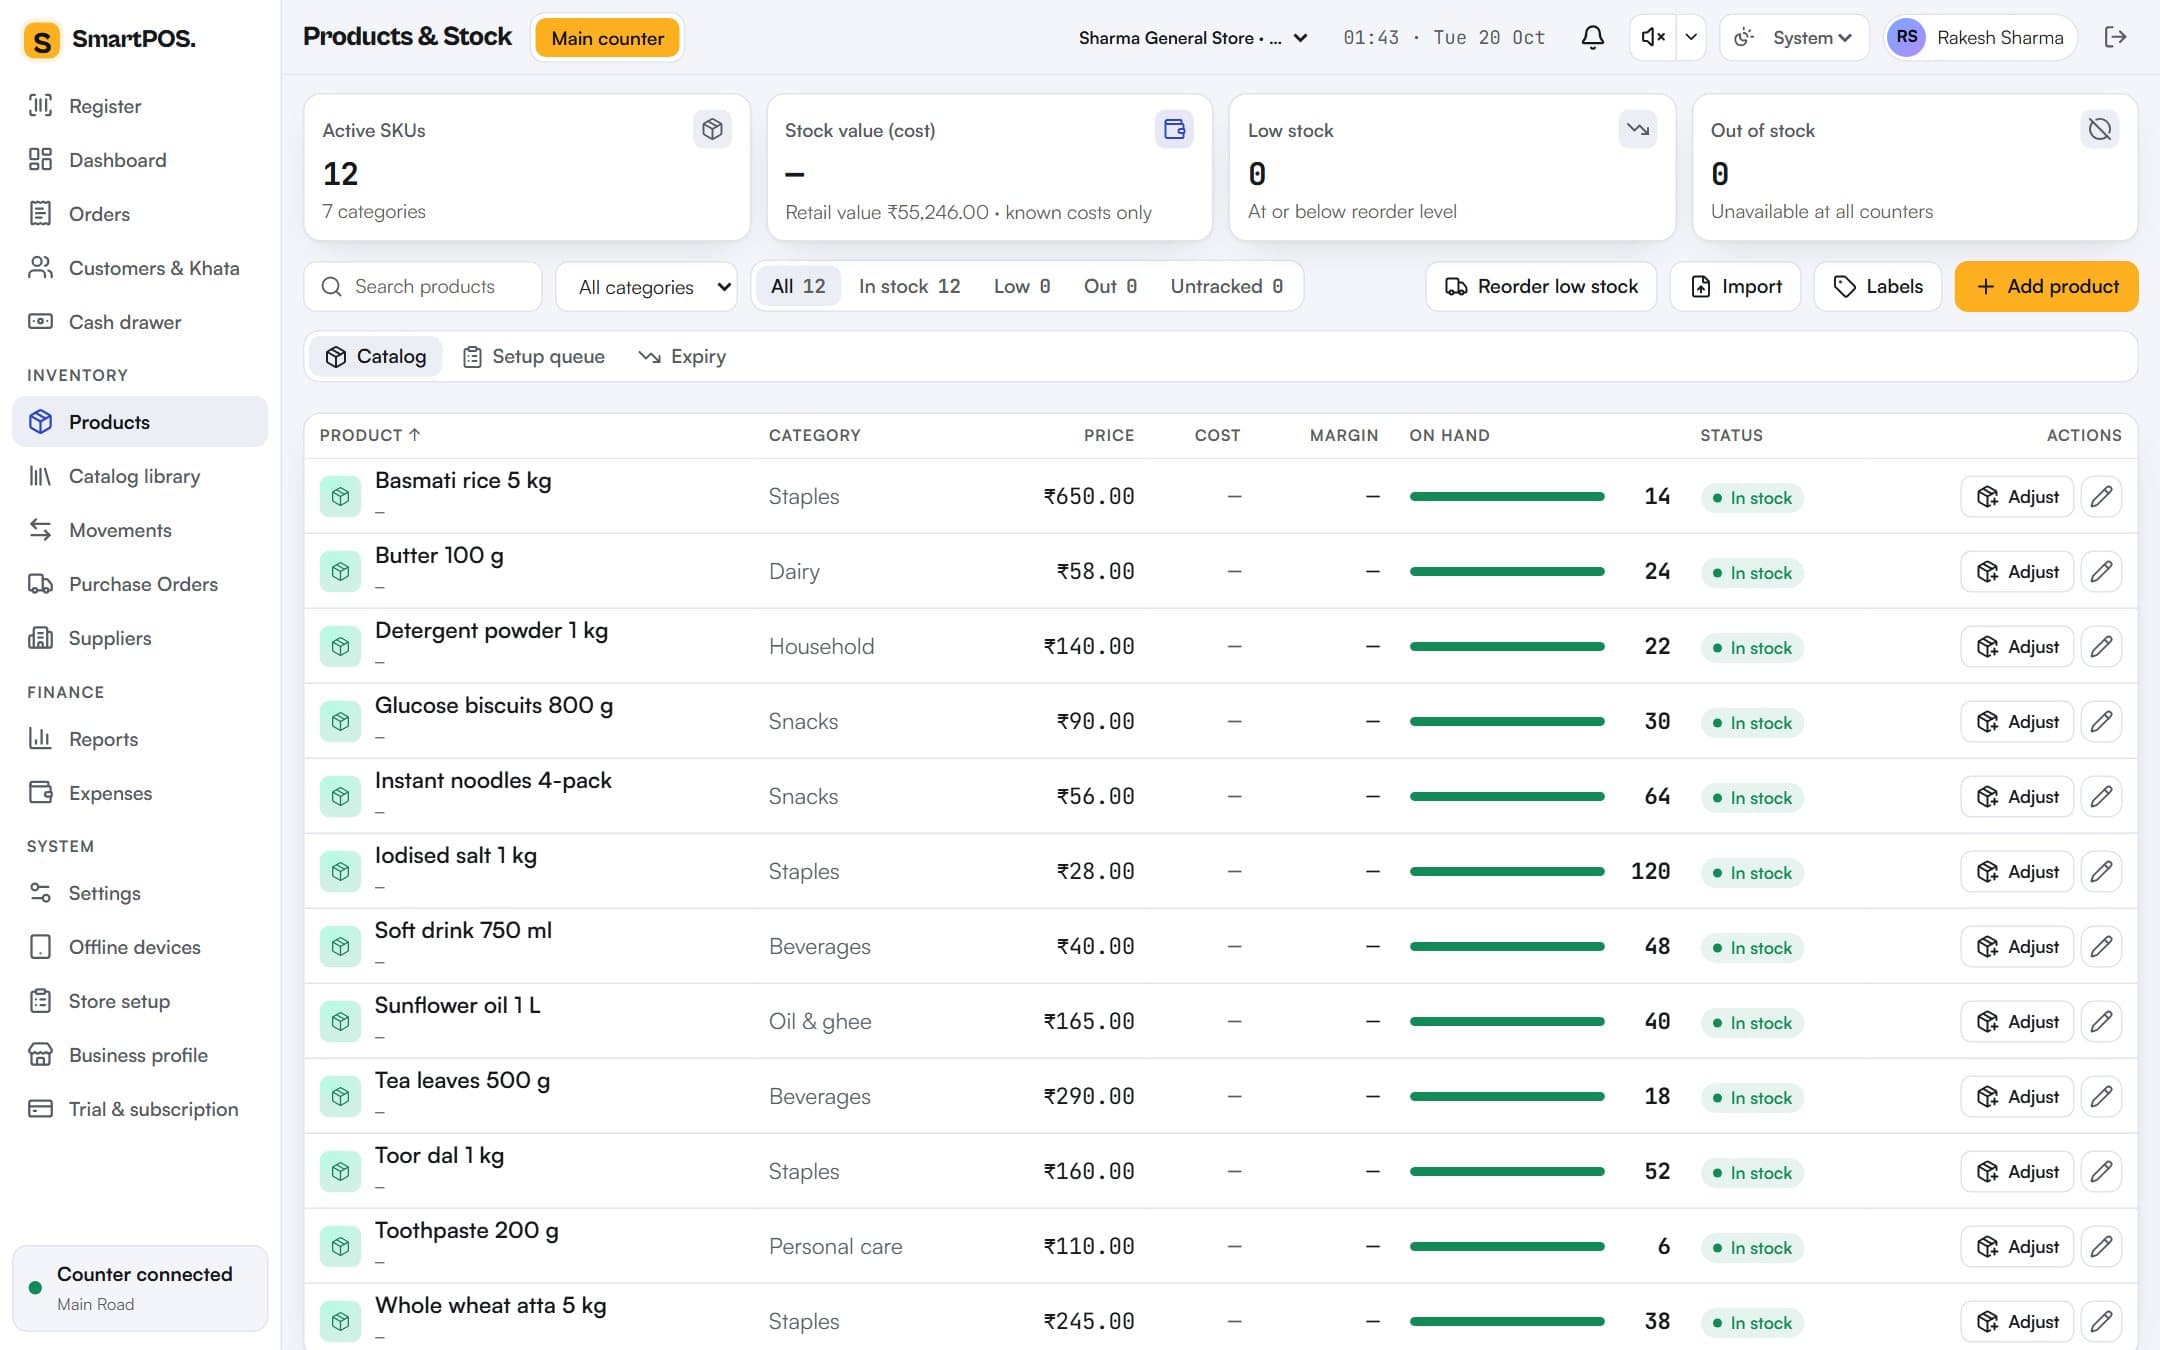
Task: Switch to the Expiry tab
Action: point(683,357)
